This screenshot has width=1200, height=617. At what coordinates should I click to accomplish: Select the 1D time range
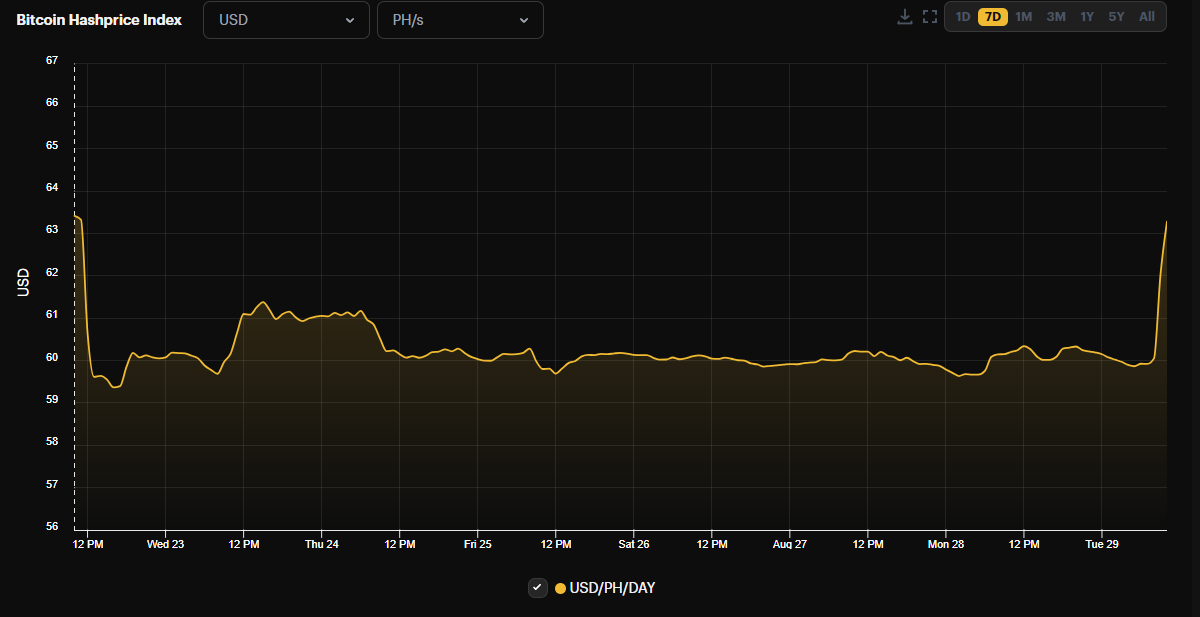pos(961,16)
